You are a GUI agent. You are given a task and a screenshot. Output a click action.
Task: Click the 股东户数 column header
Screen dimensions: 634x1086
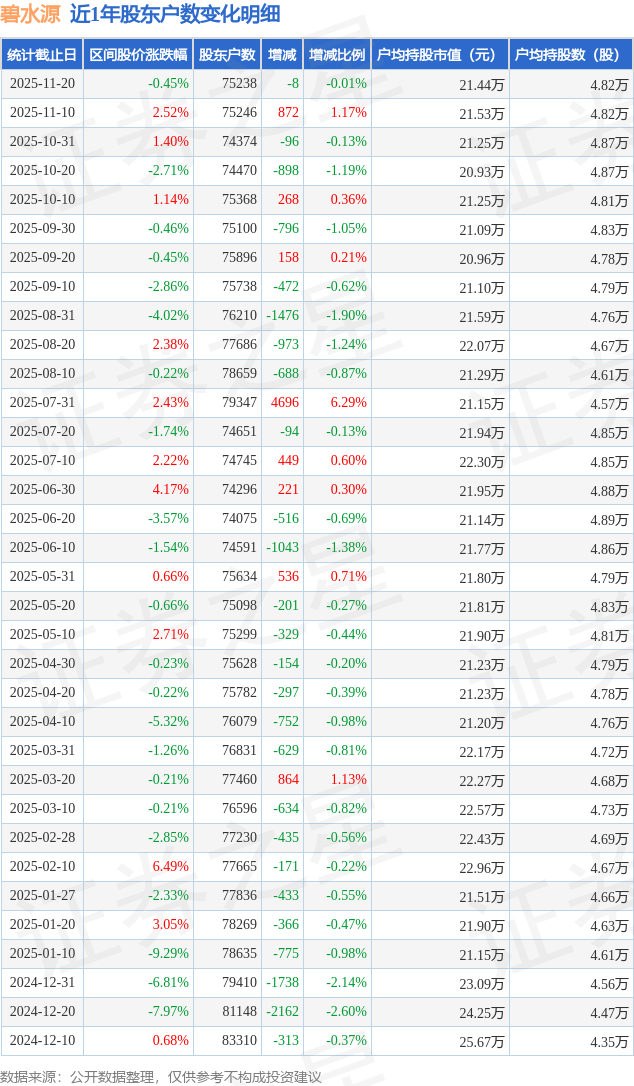[x=227, y=55]
